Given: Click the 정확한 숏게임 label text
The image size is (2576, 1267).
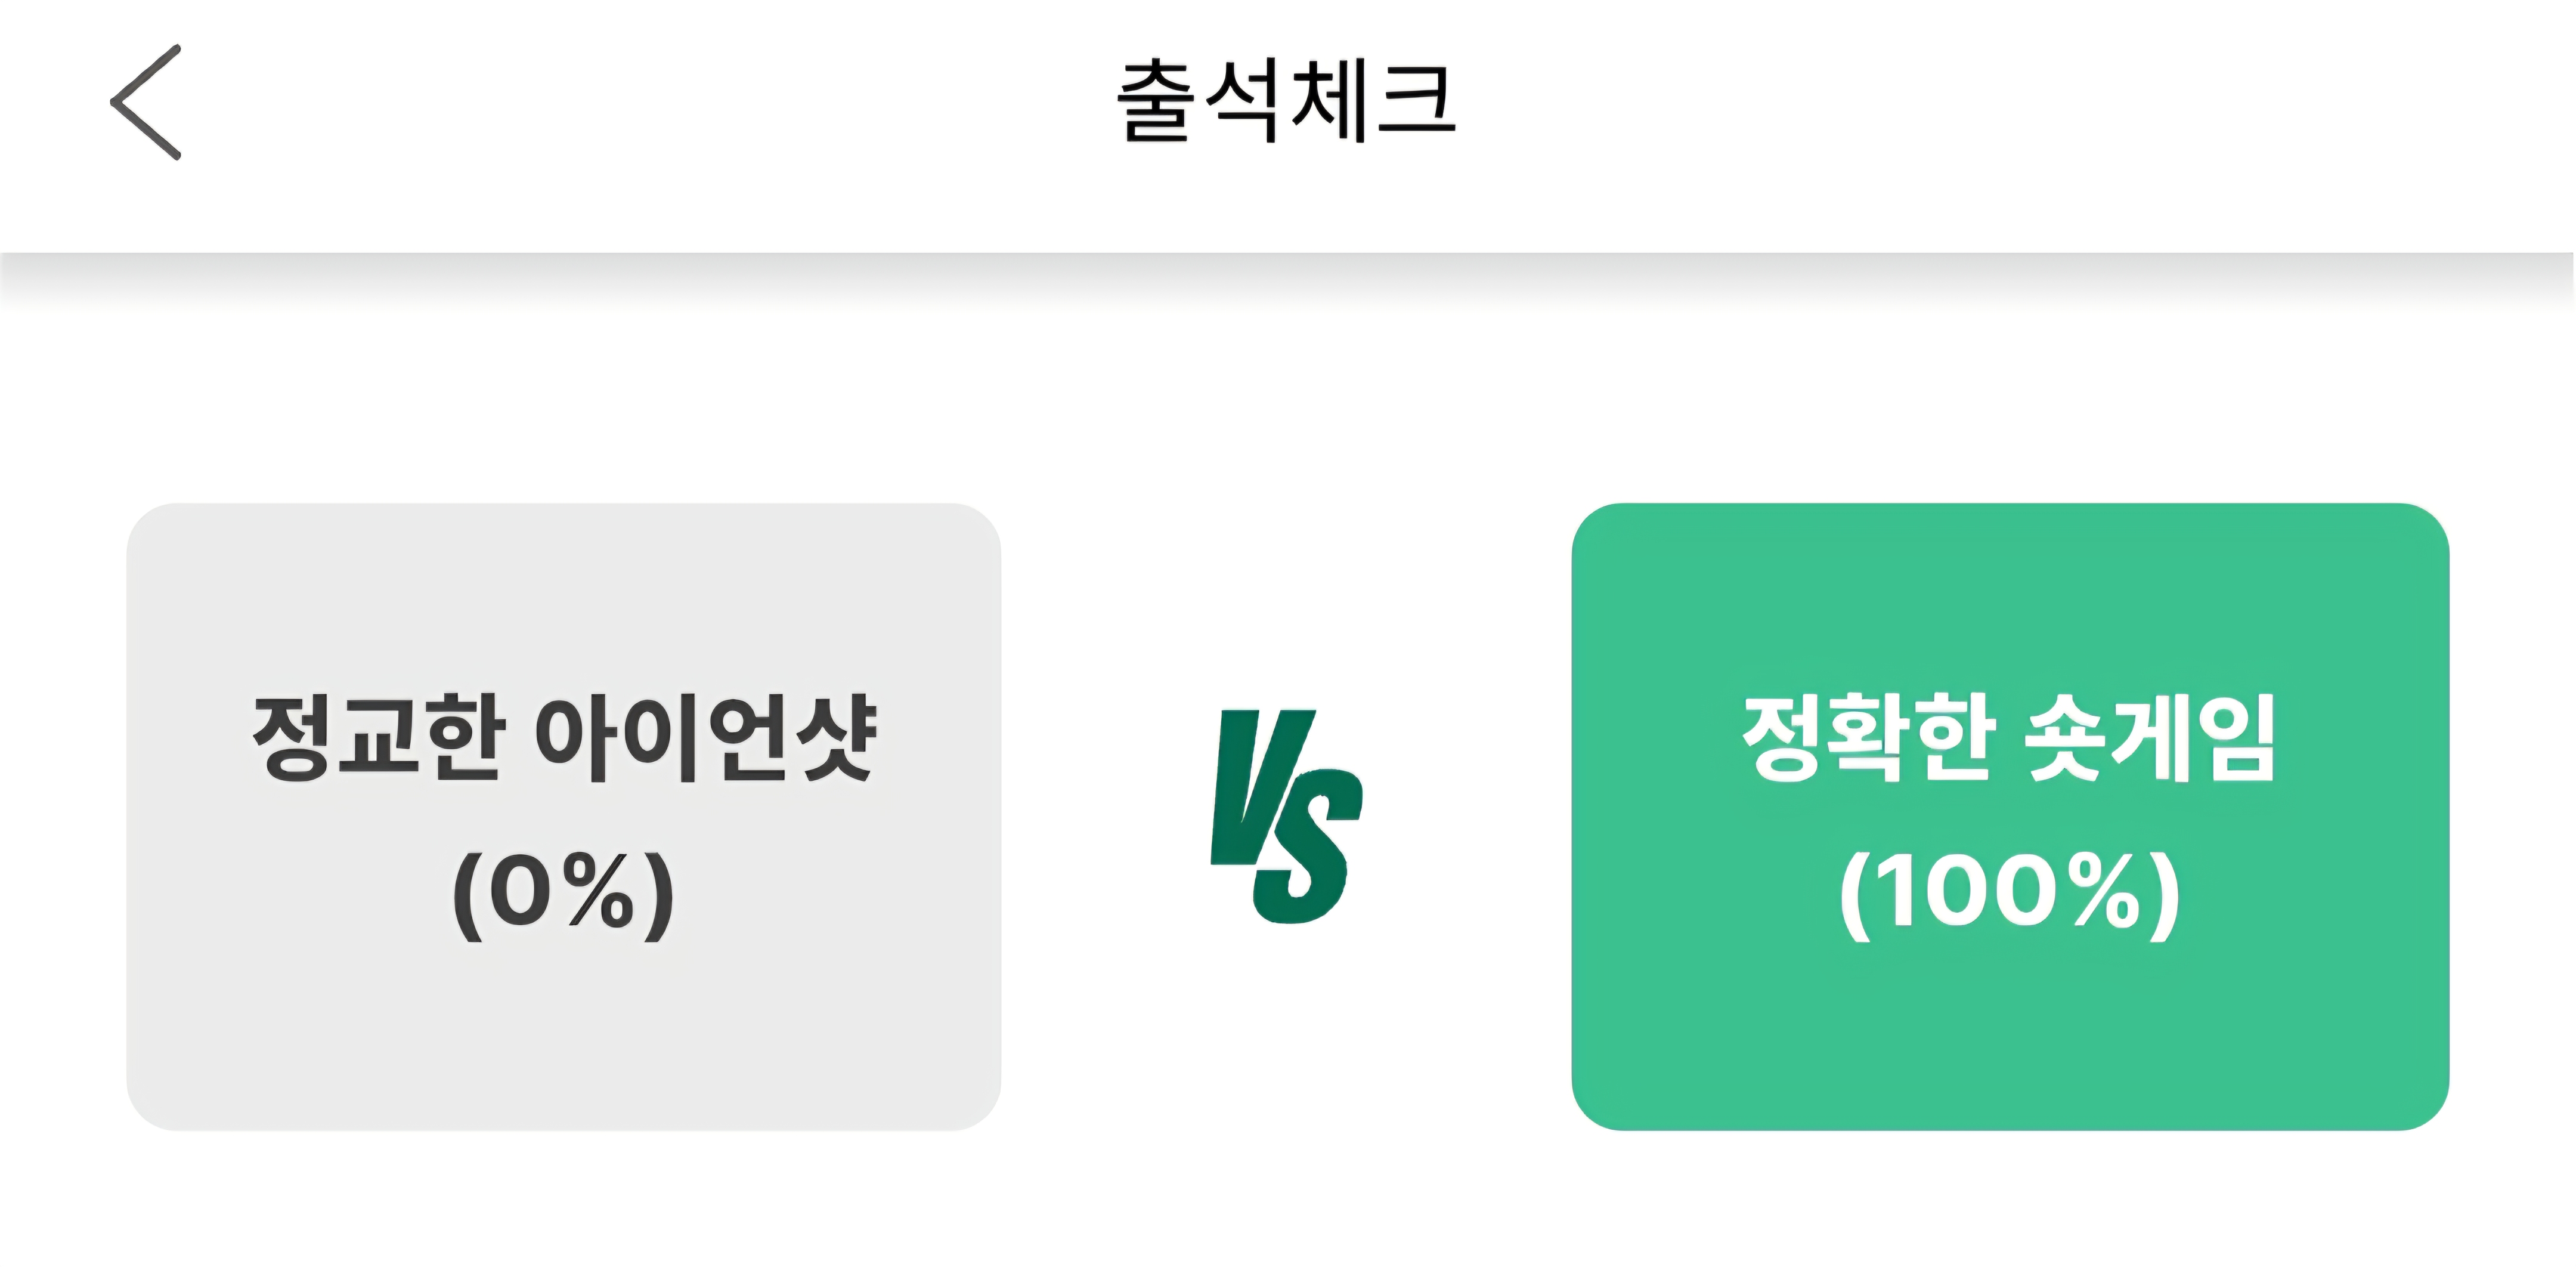Looking at the screenshot, I should click(x=2009, y=738).
